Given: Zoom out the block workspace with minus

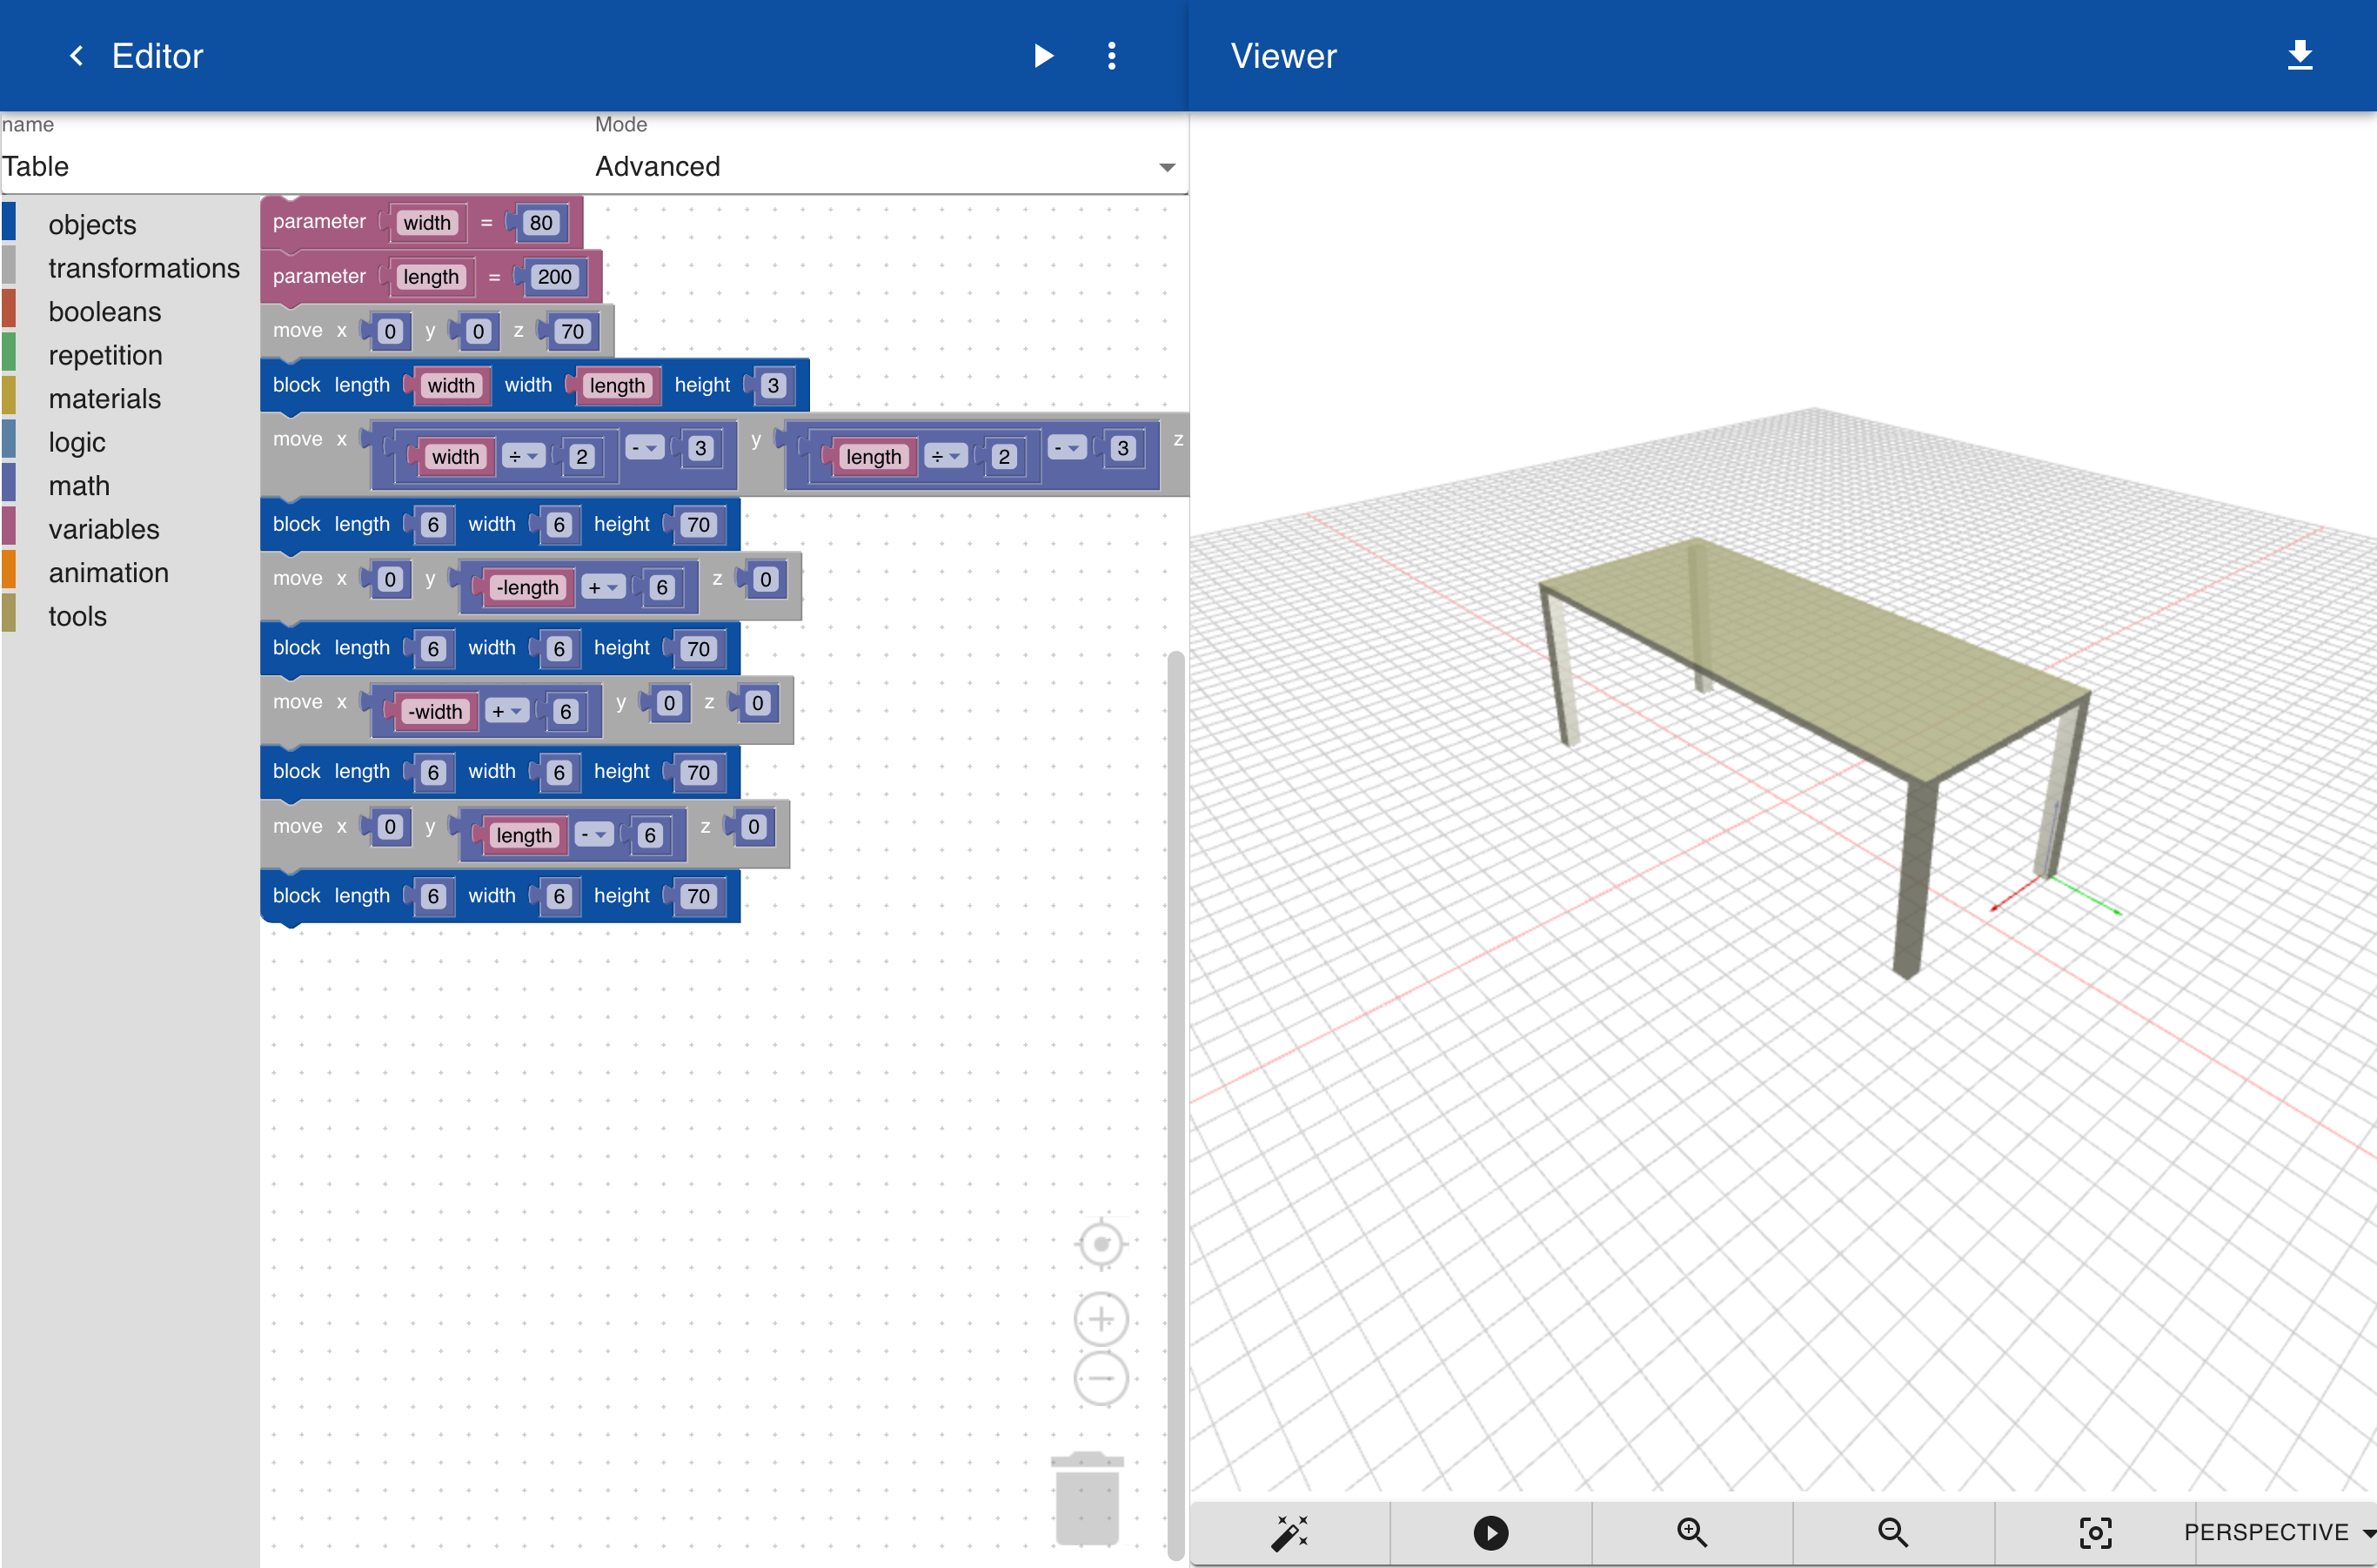Looking at the screenshot, I should point(1101,1378).
